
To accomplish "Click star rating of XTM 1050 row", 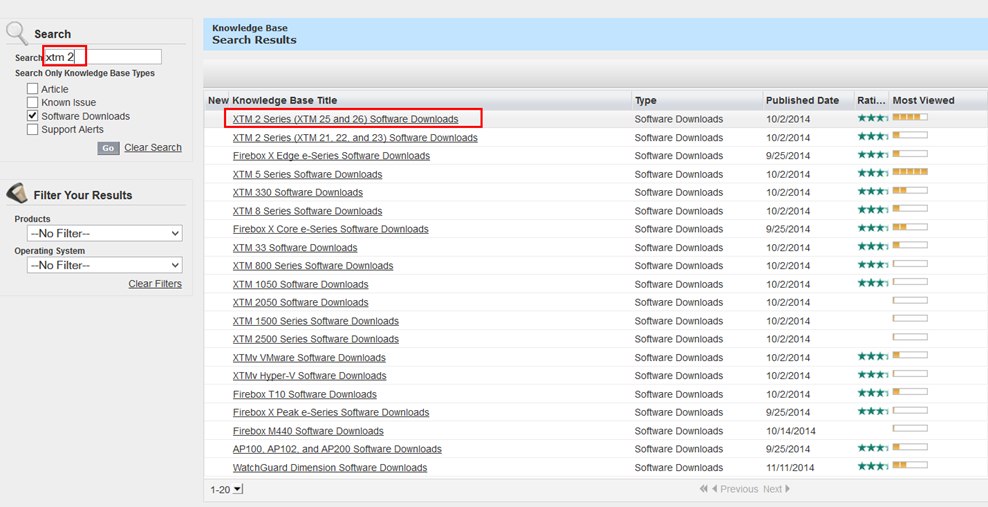I will coord(873,283).
